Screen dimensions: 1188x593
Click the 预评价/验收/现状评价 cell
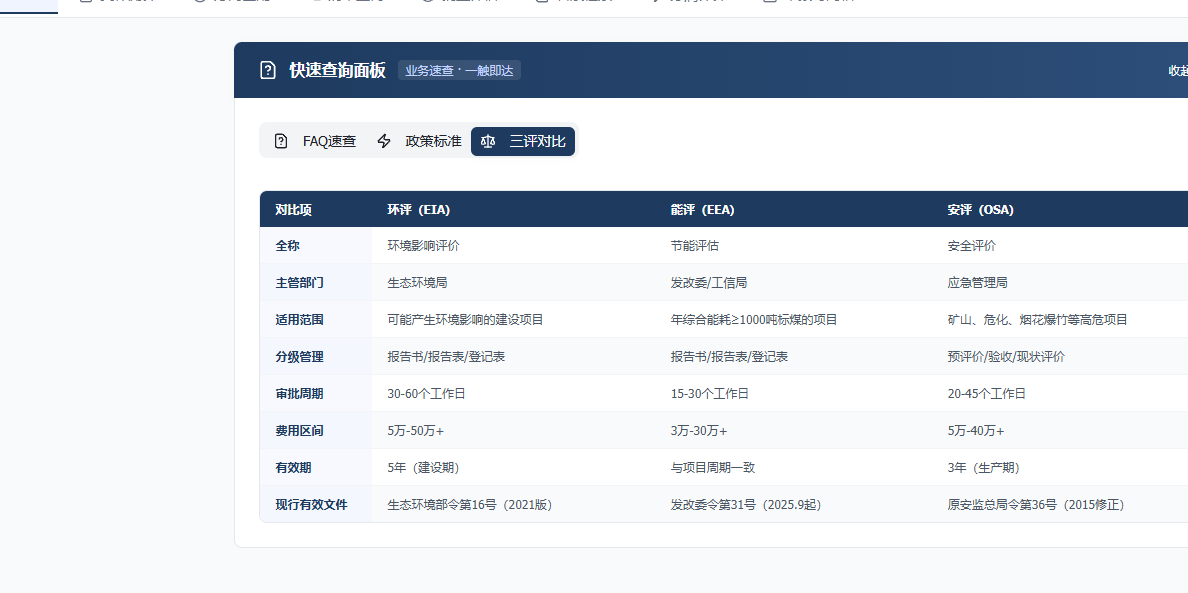click(1005, 356)
